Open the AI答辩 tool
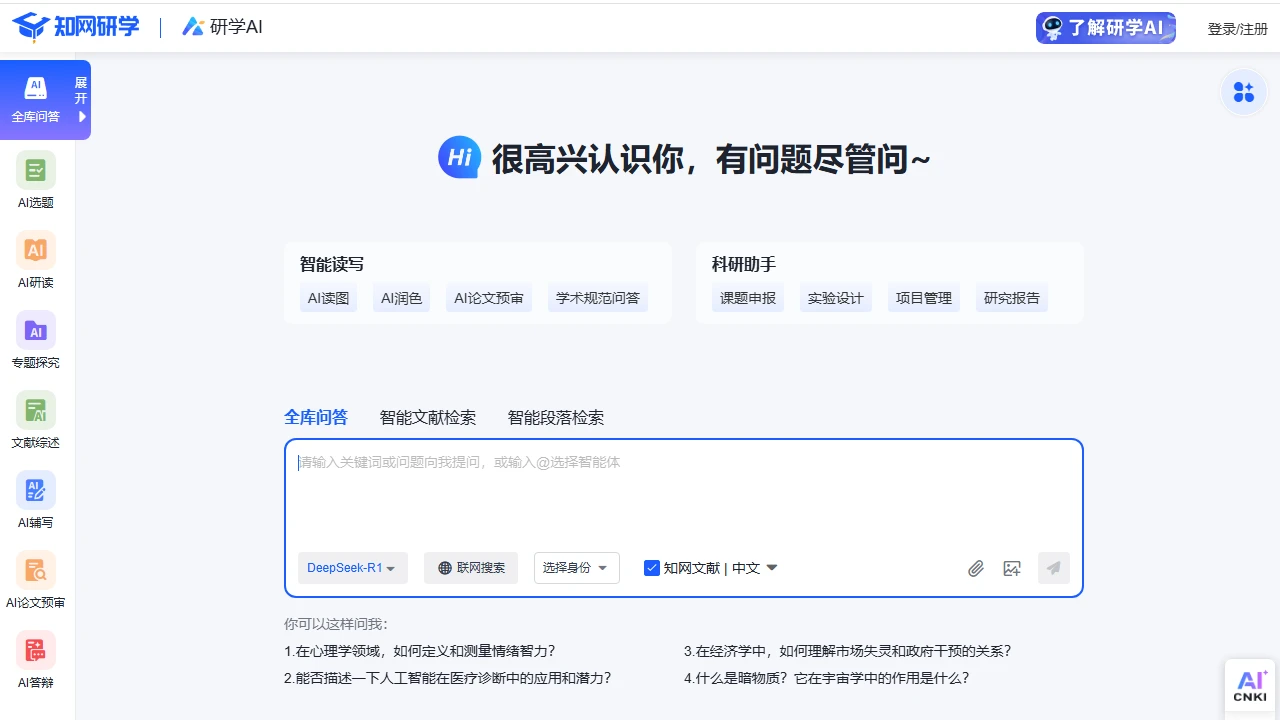 pos(35,660)
